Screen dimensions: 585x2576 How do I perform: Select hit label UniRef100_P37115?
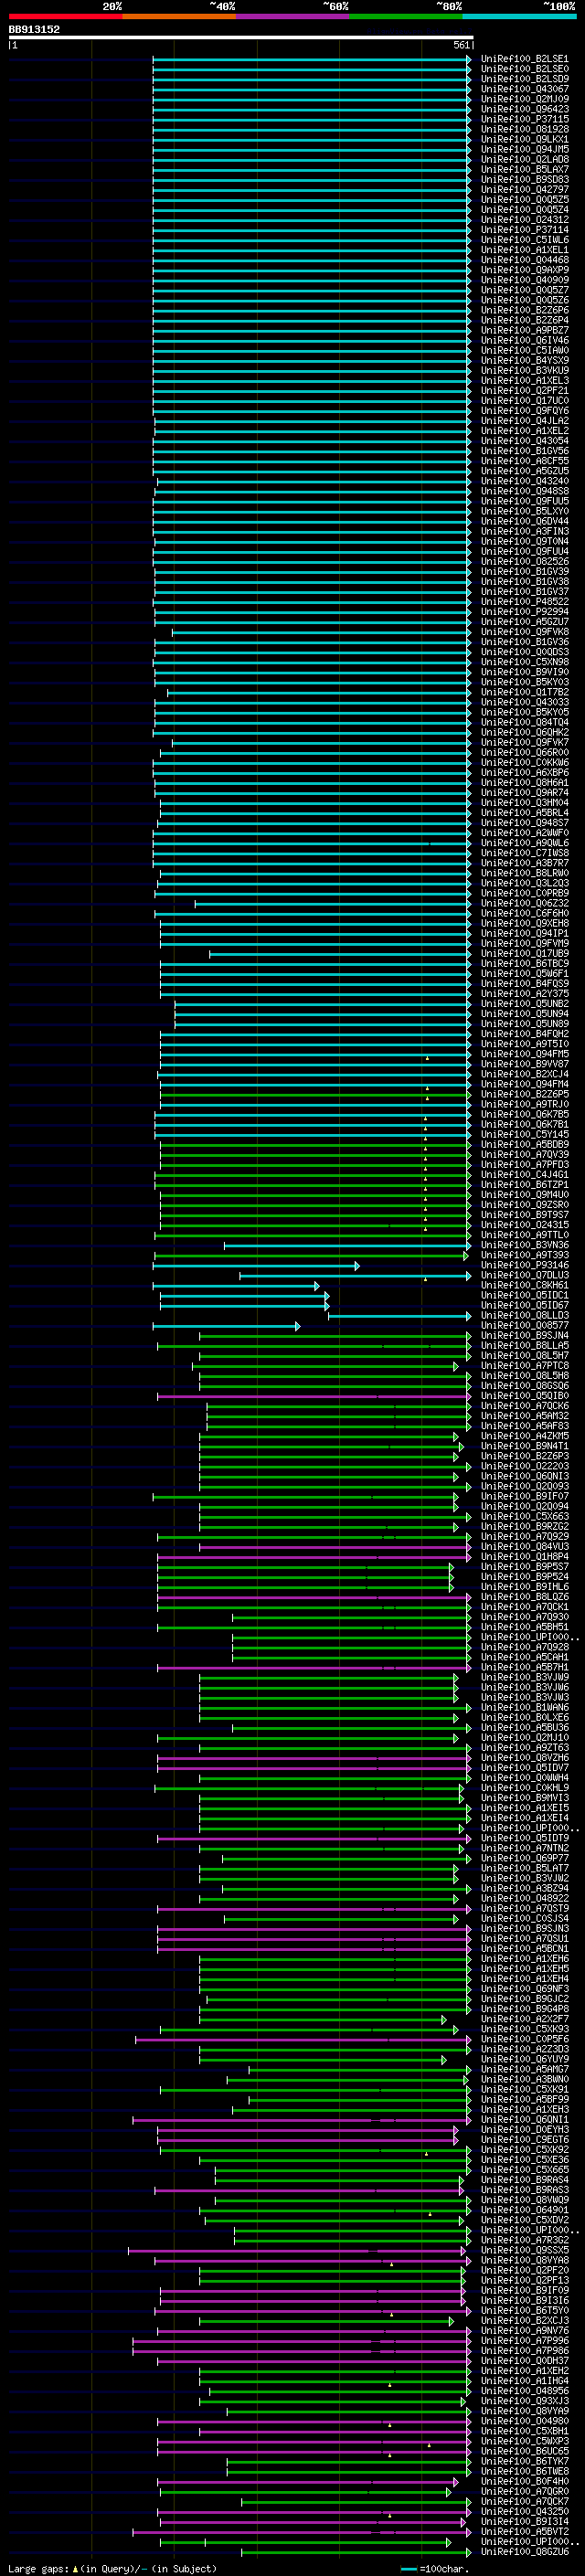525,119
